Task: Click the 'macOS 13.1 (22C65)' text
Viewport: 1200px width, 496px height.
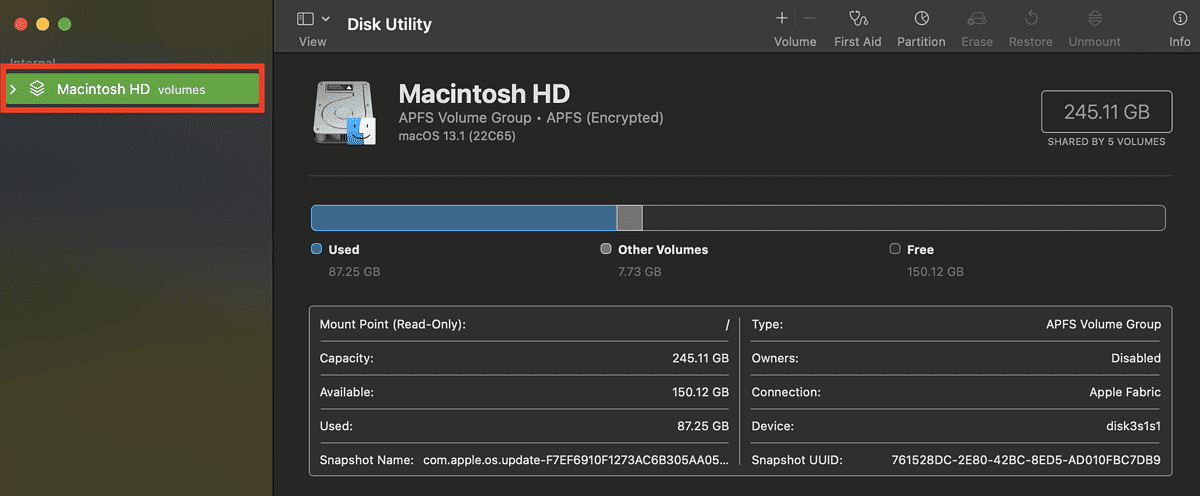Action: [x=457, y=136]
